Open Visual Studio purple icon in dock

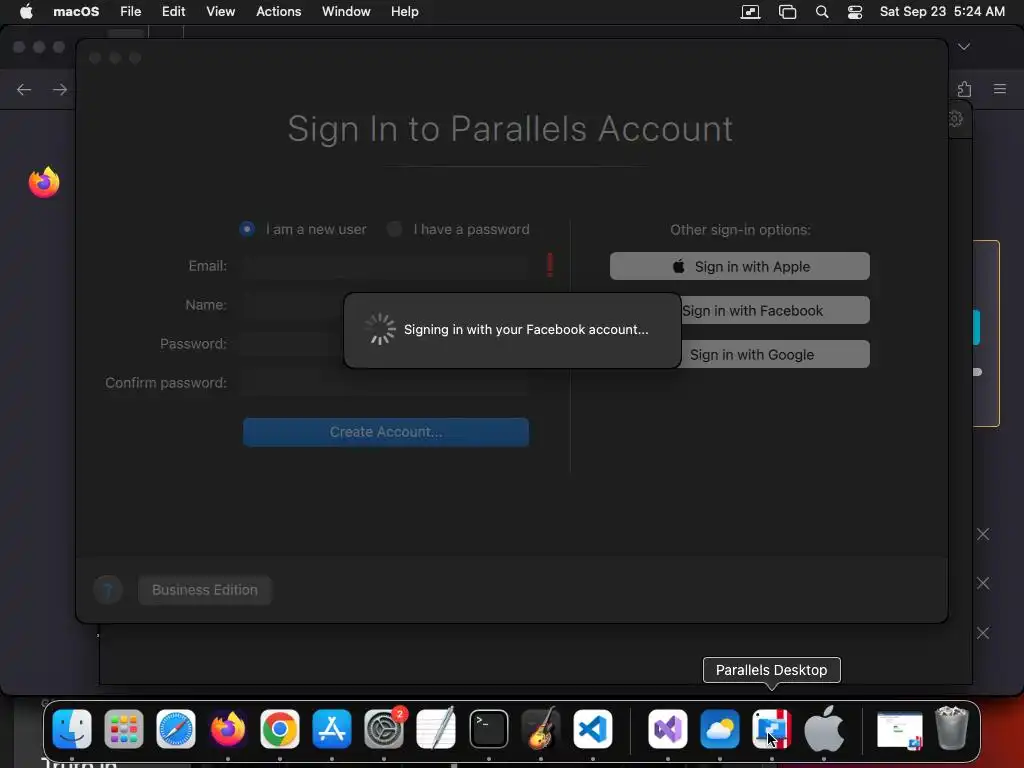(667, 729)
